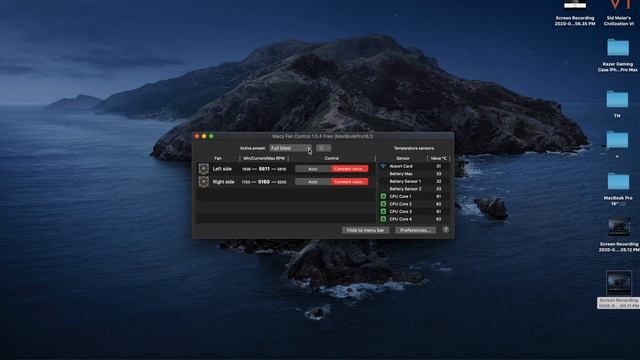Click the CPU Core 4 chip icon

383,219
